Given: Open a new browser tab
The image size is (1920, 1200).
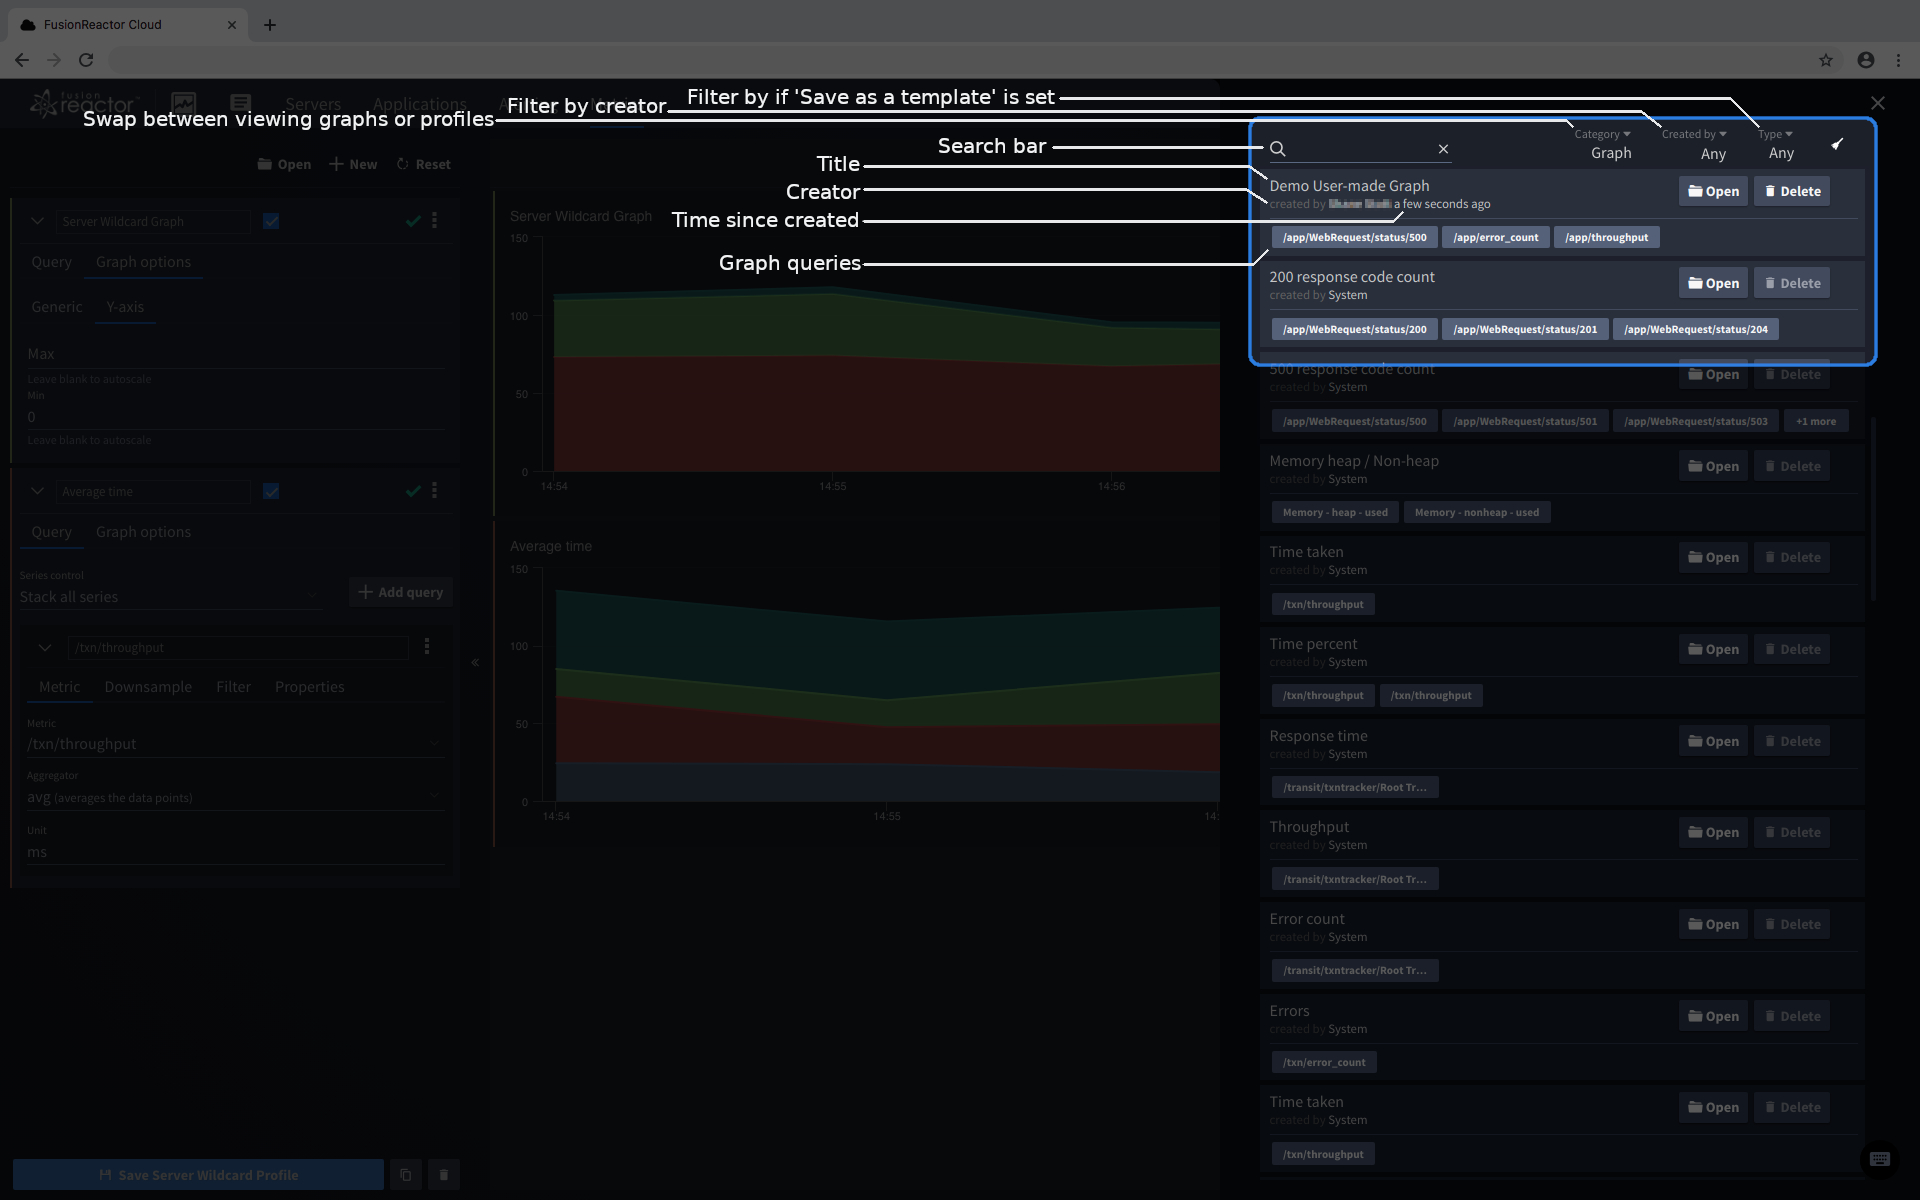Looking at the screenshot, I should pyautogui.click(x=270, y=25).
